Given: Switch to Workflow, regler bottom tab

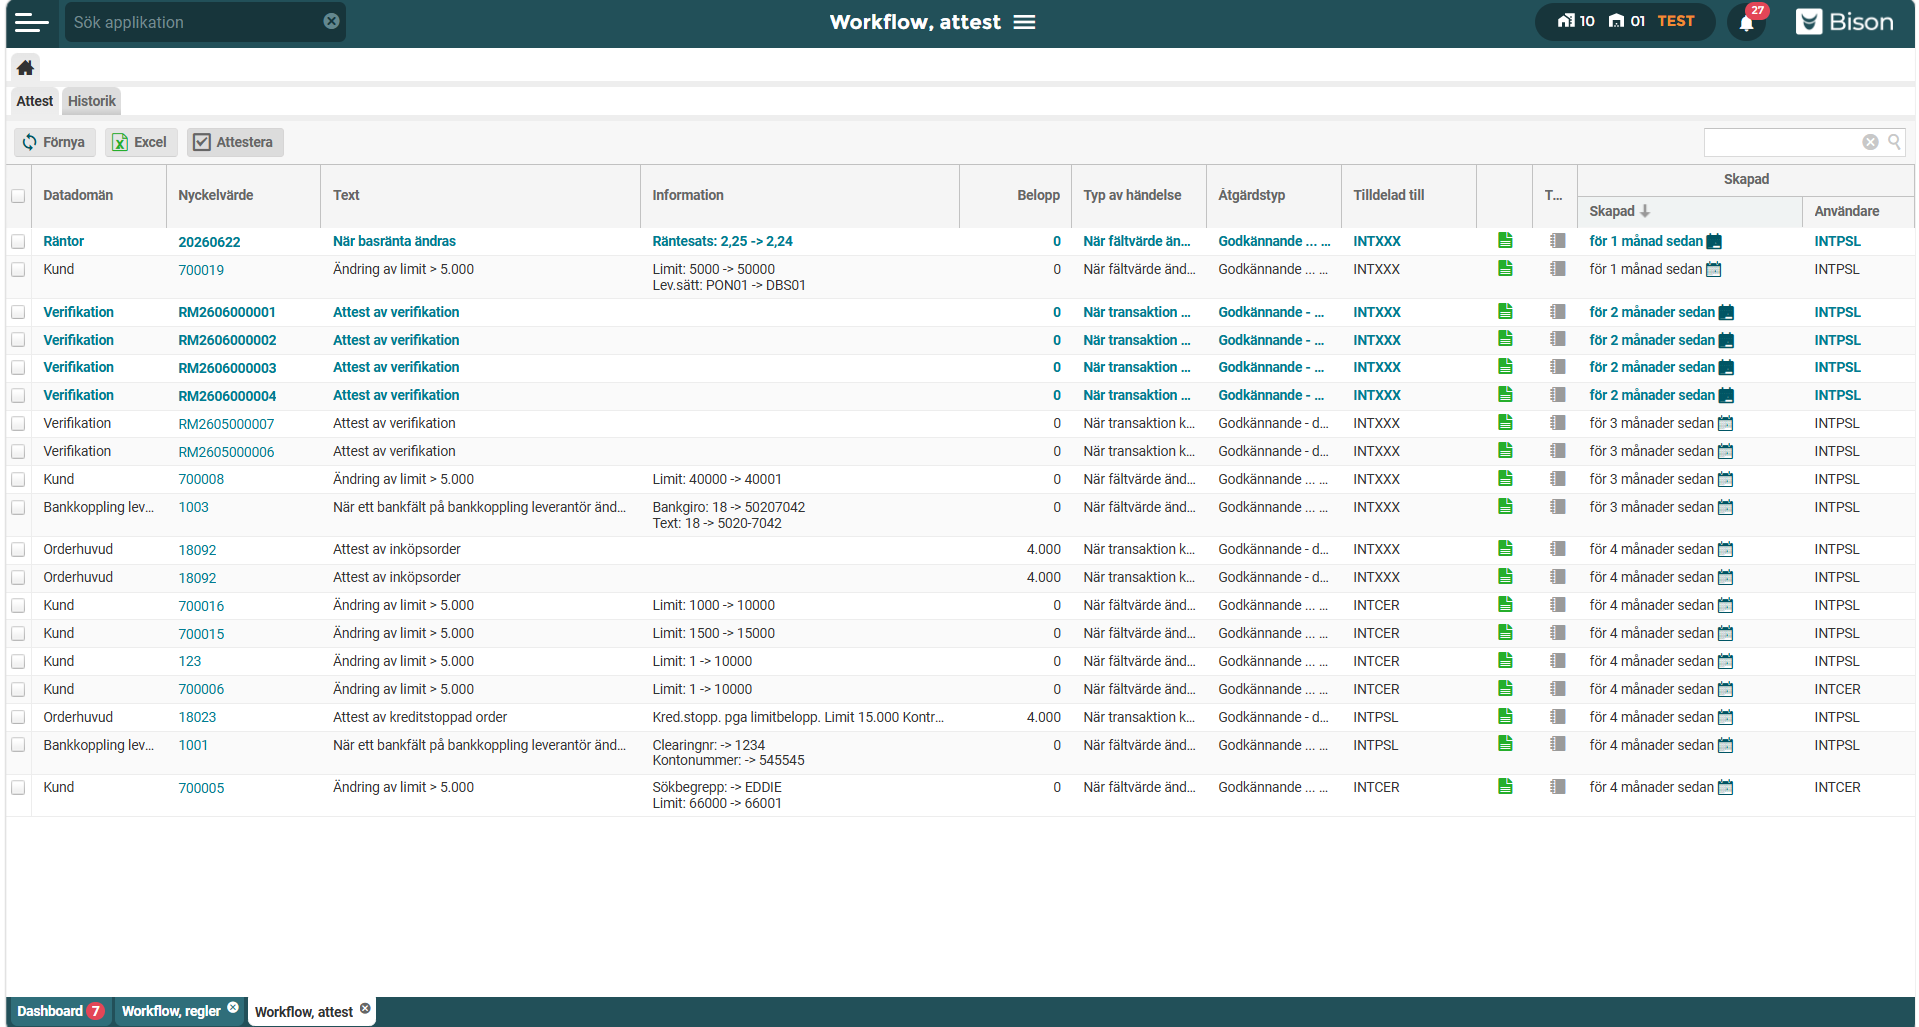Looking at the screenshot, I should (171, 1011).
